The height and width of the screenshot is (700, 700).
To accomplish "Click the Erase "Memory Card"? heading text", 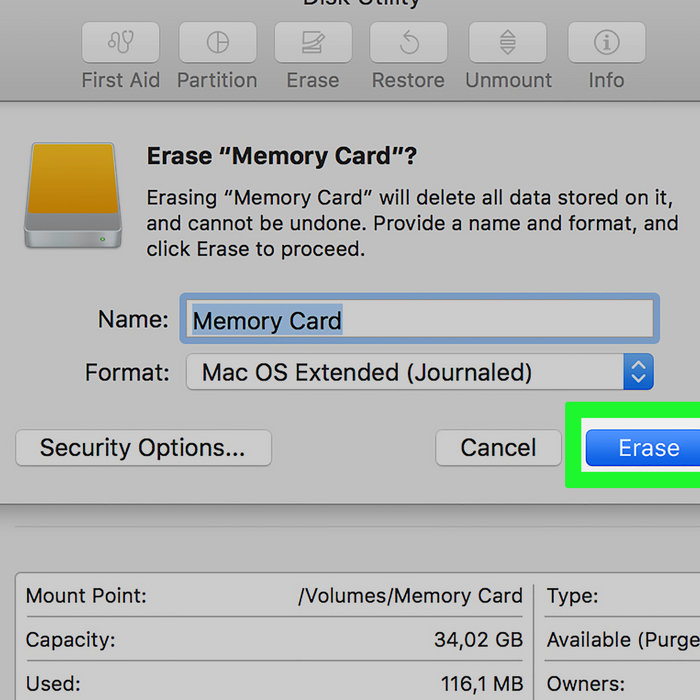I will coord(282,156).
